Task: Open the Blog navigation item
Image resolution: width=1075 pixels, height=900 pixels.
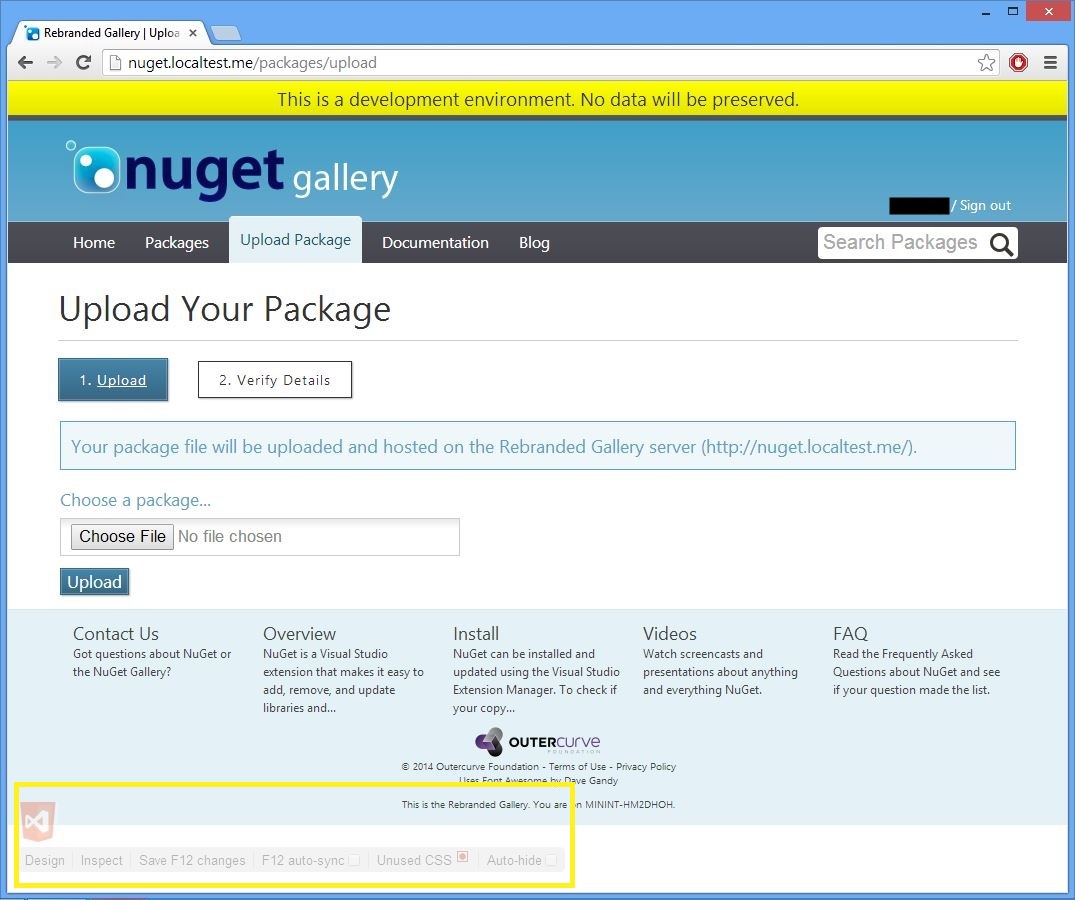Action: (534, 243)
